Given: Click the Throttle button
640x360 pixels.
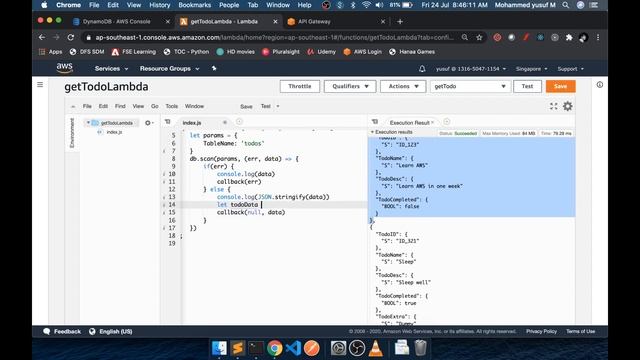Looking at the screenshot, I should click(x=300, y=86).
